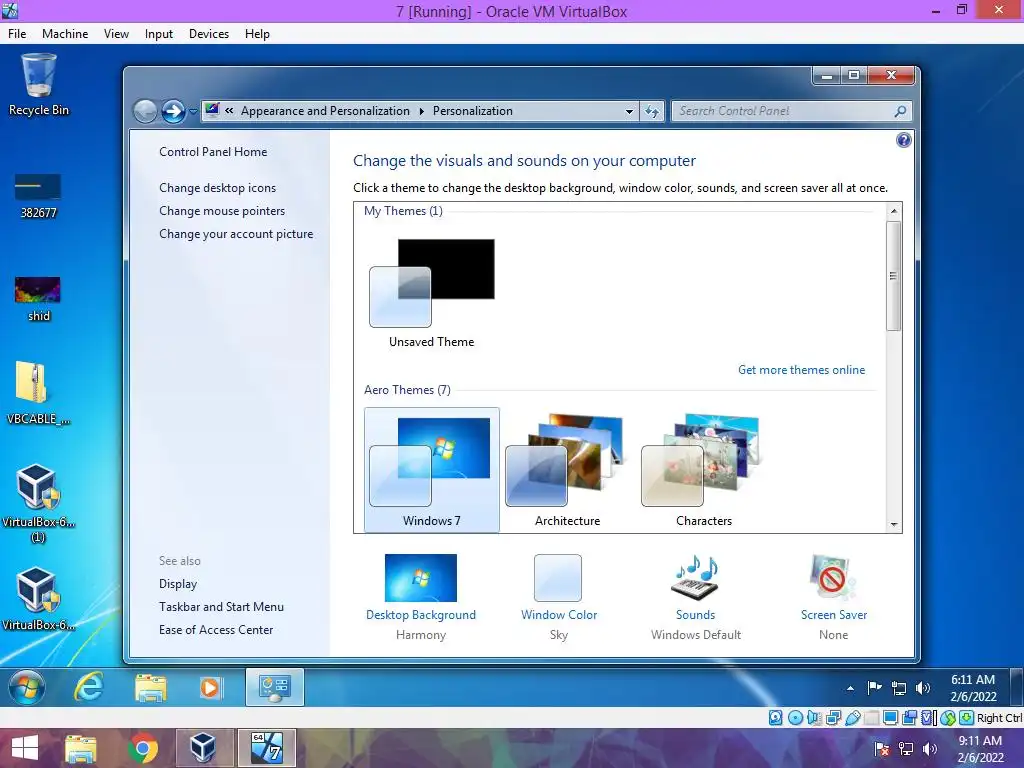Open recent pages dropdown next to Forward
The image size is (1024, 768).
[193, 112]
